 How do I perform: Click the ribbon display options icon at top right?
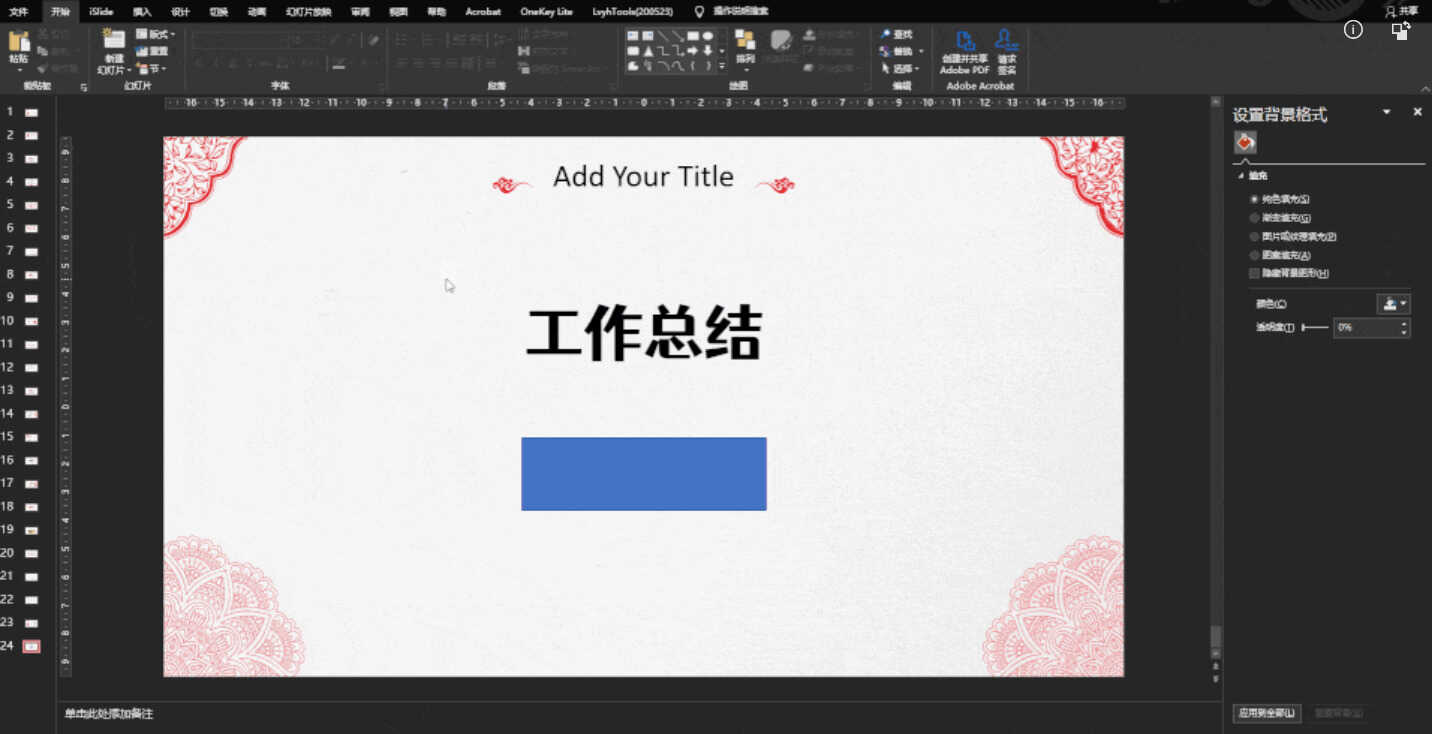coord(1401,30)
